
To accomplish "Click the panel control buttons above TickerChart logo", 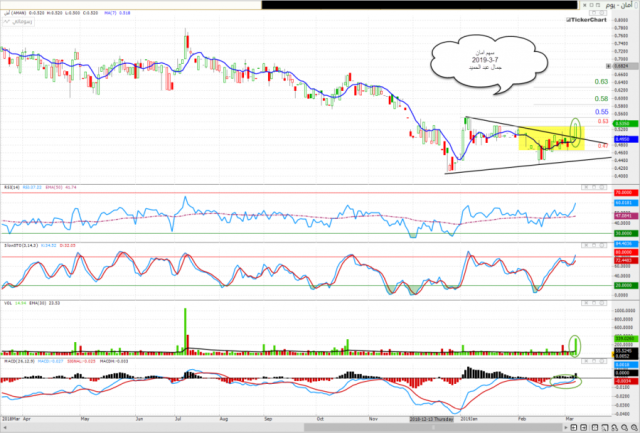I will point(598,13).
